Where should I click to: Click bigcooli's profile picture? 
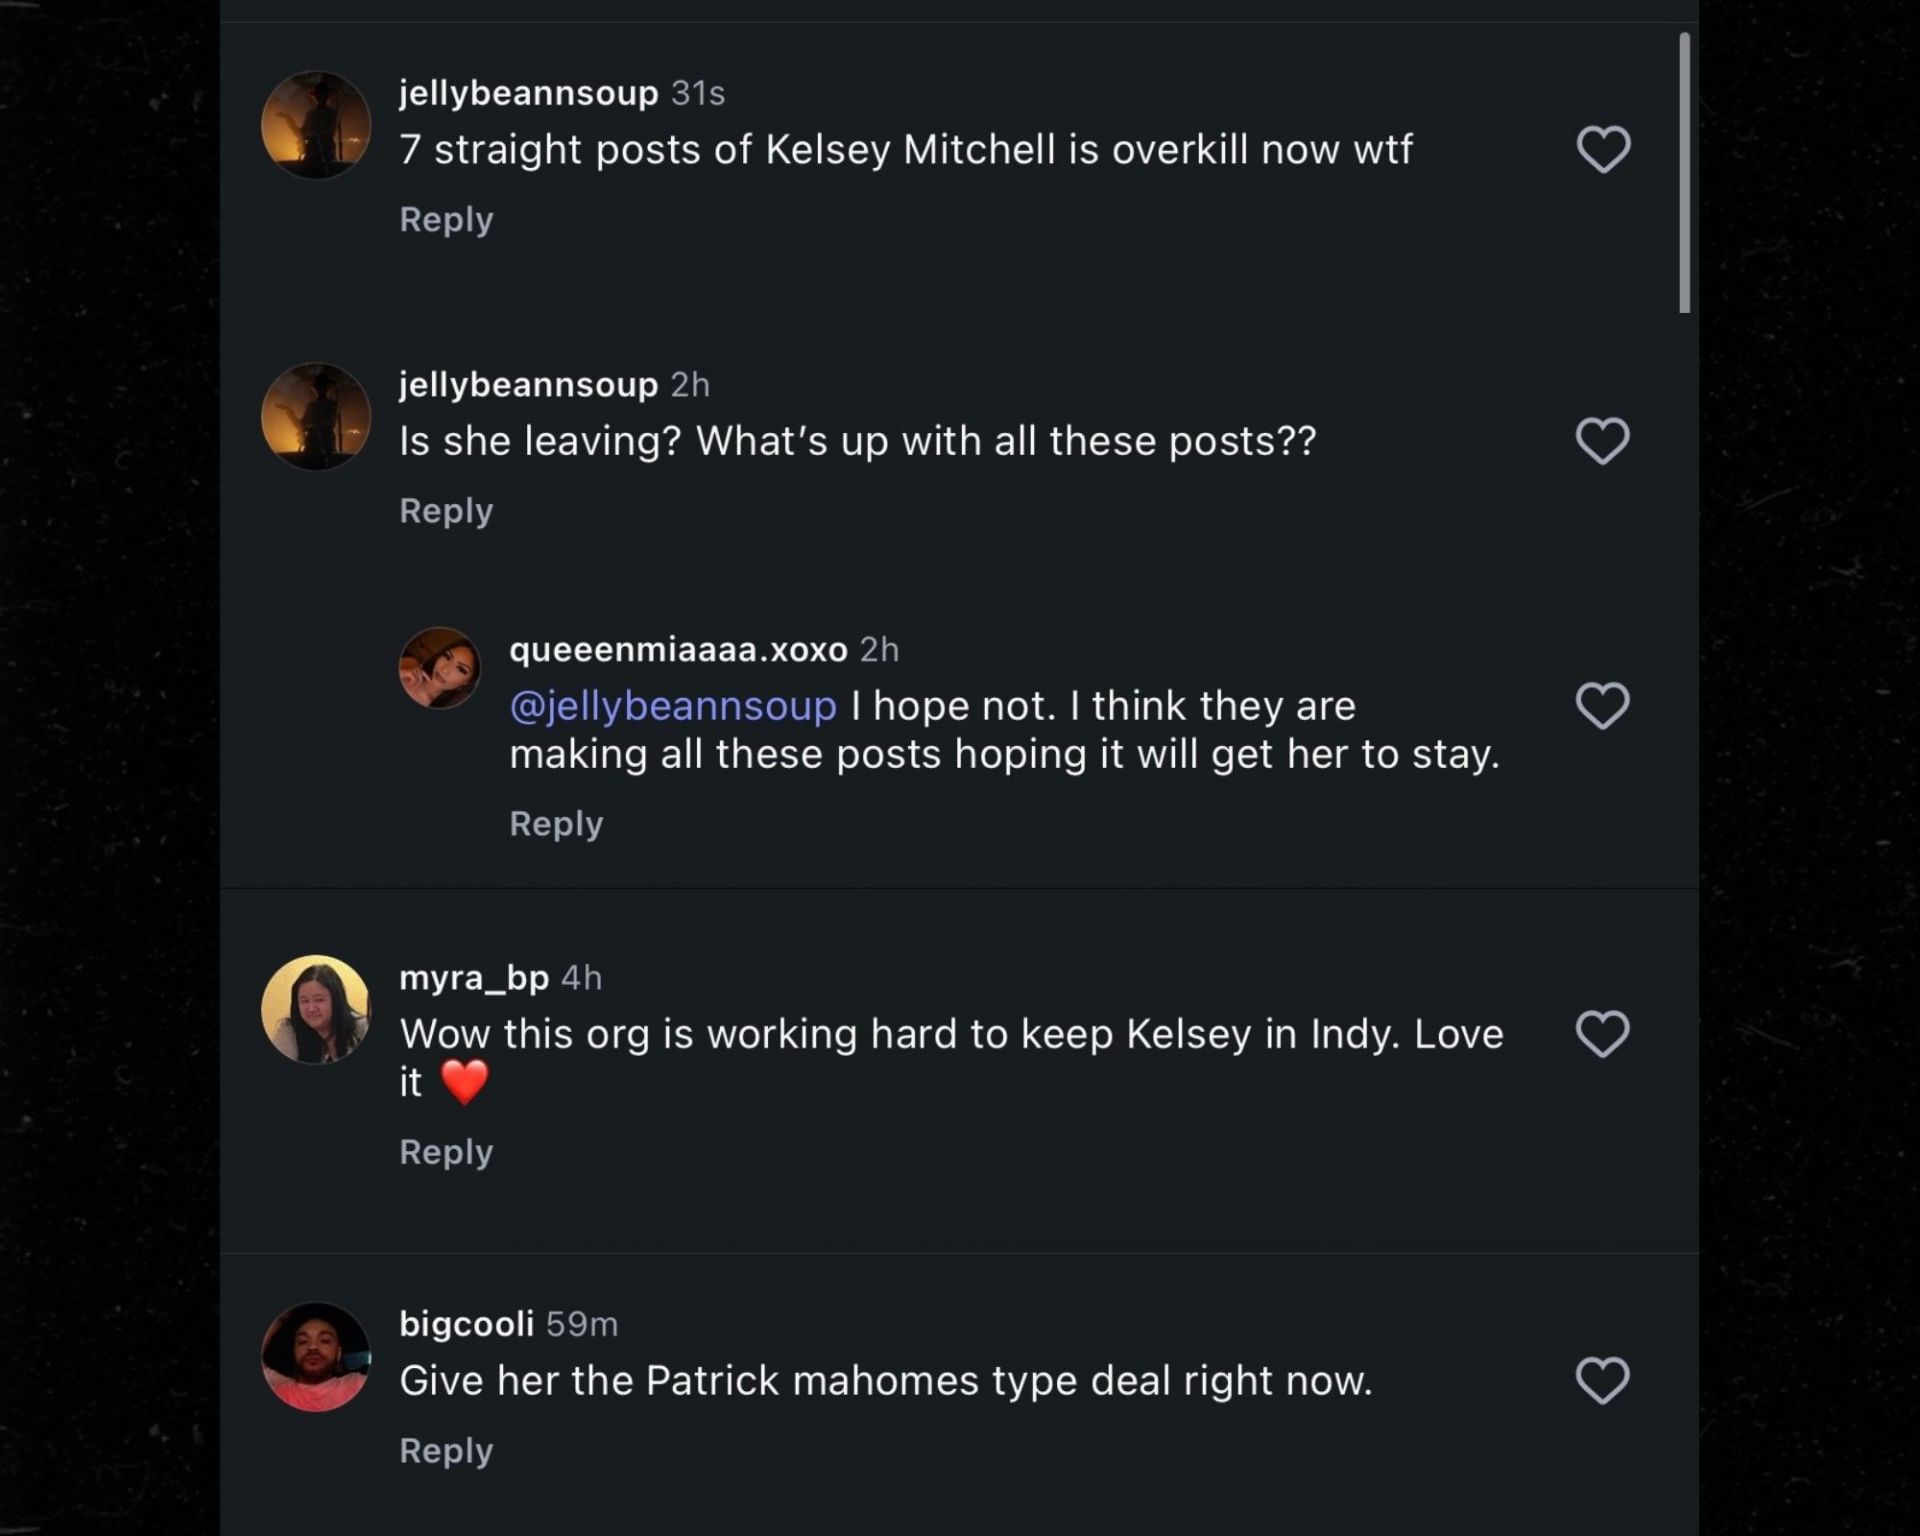[316, 1357]
